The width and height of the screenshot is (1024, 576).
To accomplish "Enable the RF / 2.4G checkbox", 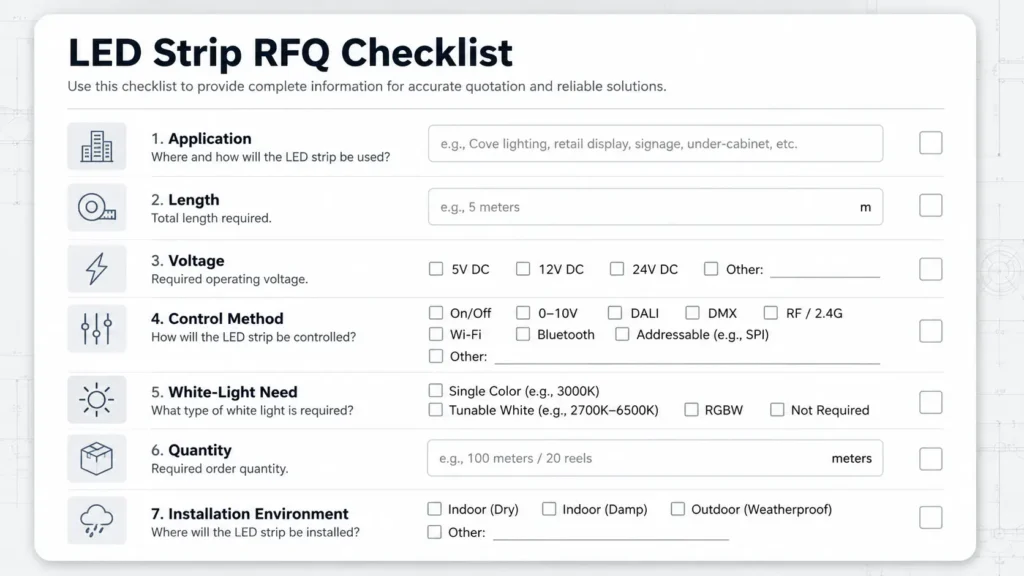I will point(771,313).
